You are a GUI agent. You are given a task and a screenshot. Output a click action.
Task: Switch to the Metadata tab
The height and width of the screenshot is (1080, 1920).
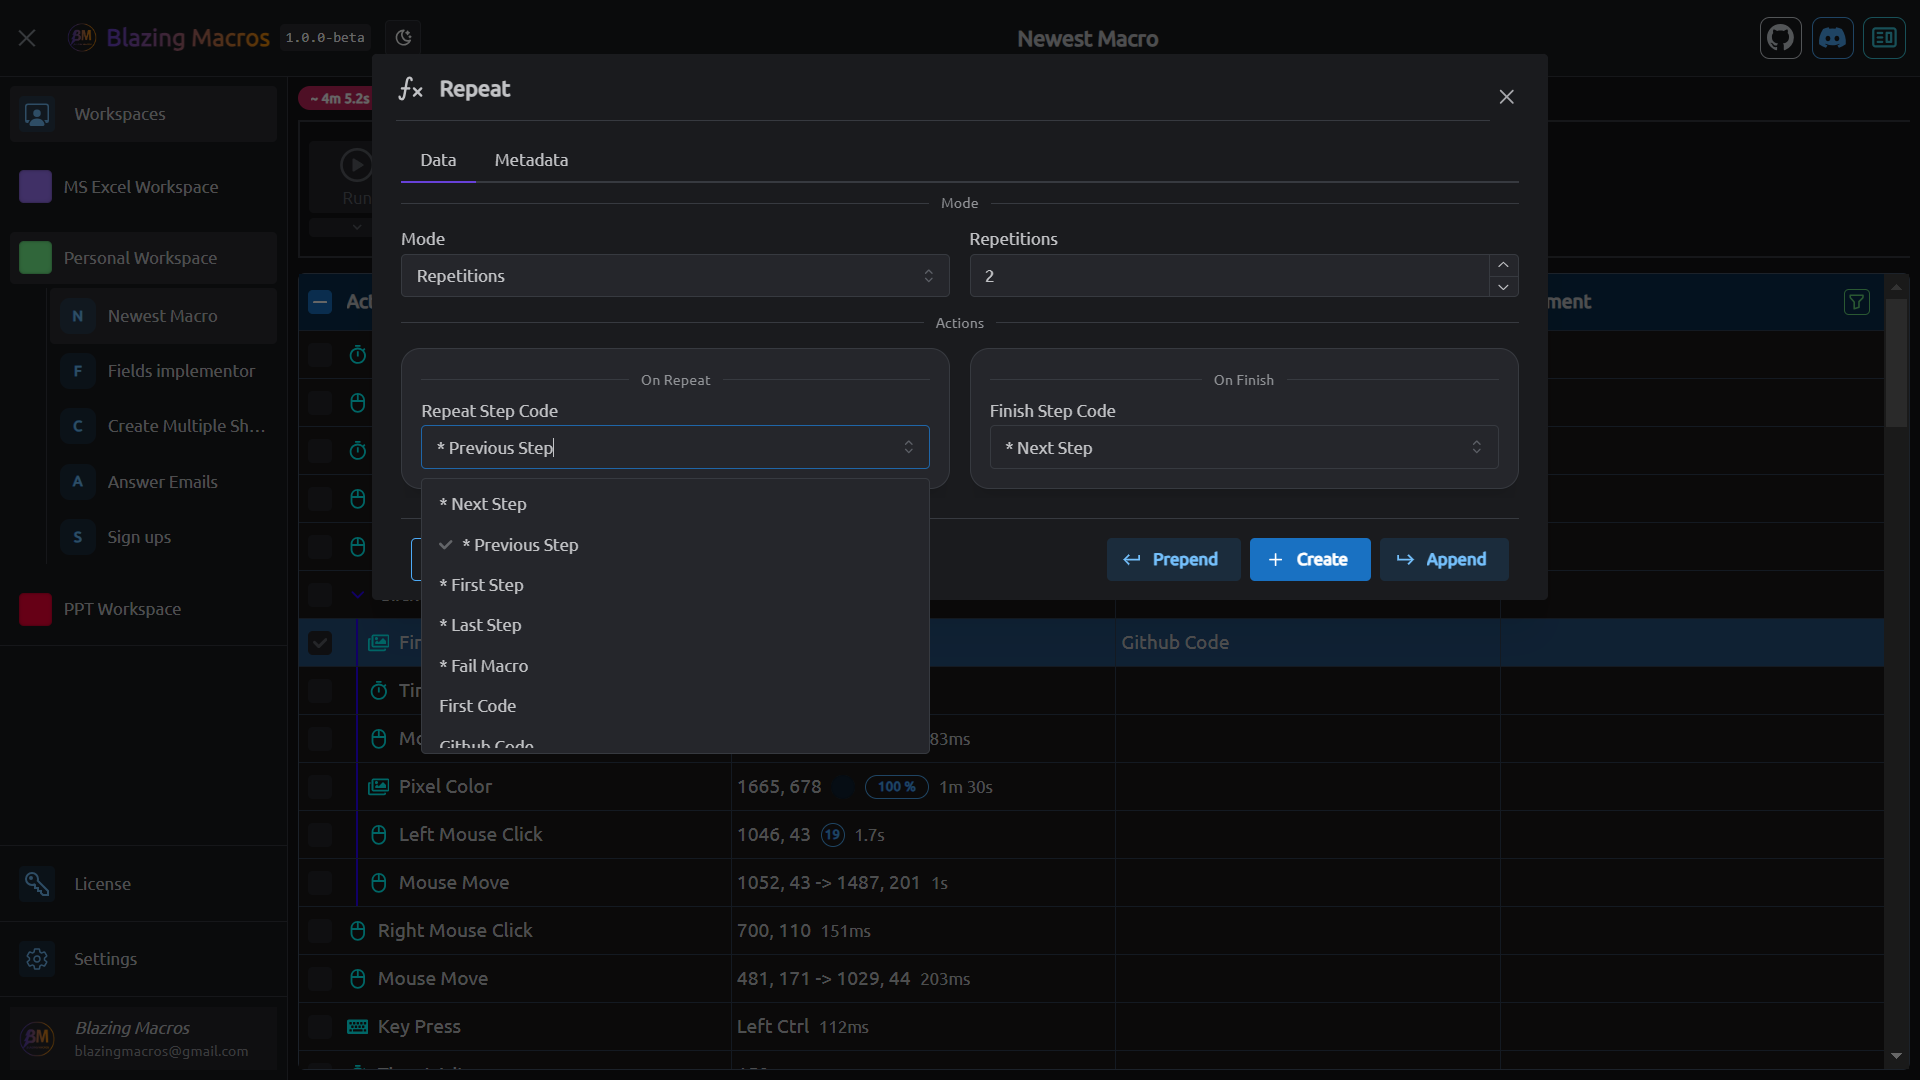pos(531,160)
